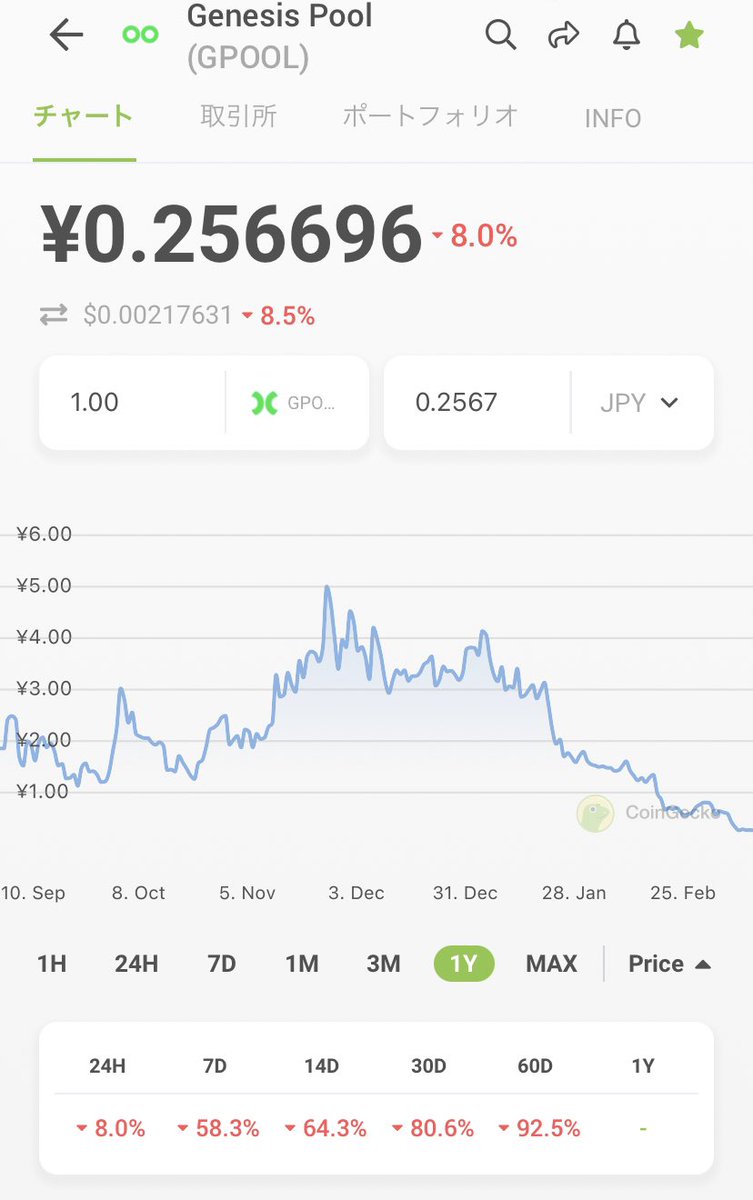Select the 1M chart range

point(302,964)
